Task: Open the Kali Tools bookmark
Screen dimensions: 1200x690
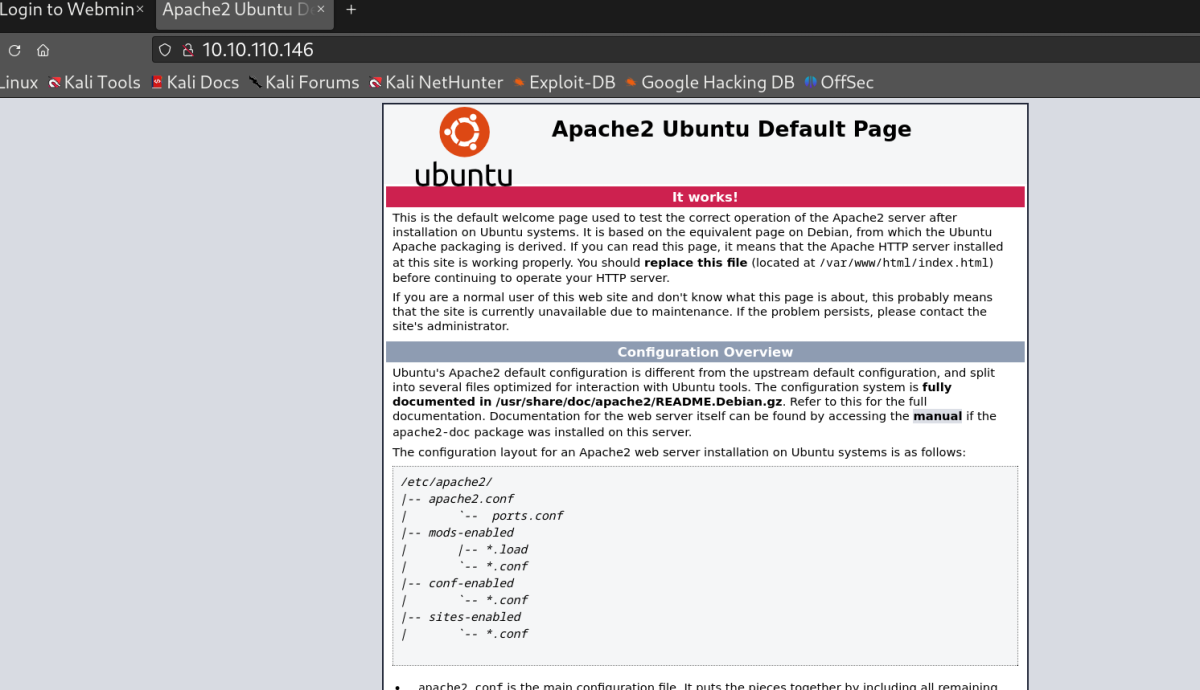Action: click(95, 83)
